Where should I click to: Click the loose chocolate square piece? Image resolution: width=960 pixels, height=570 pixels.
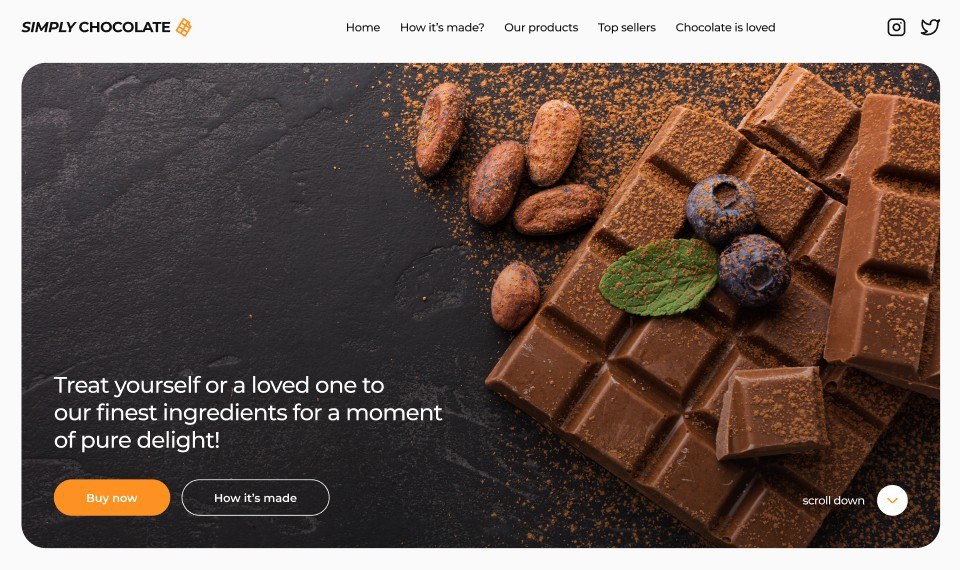tap(772, 413)
